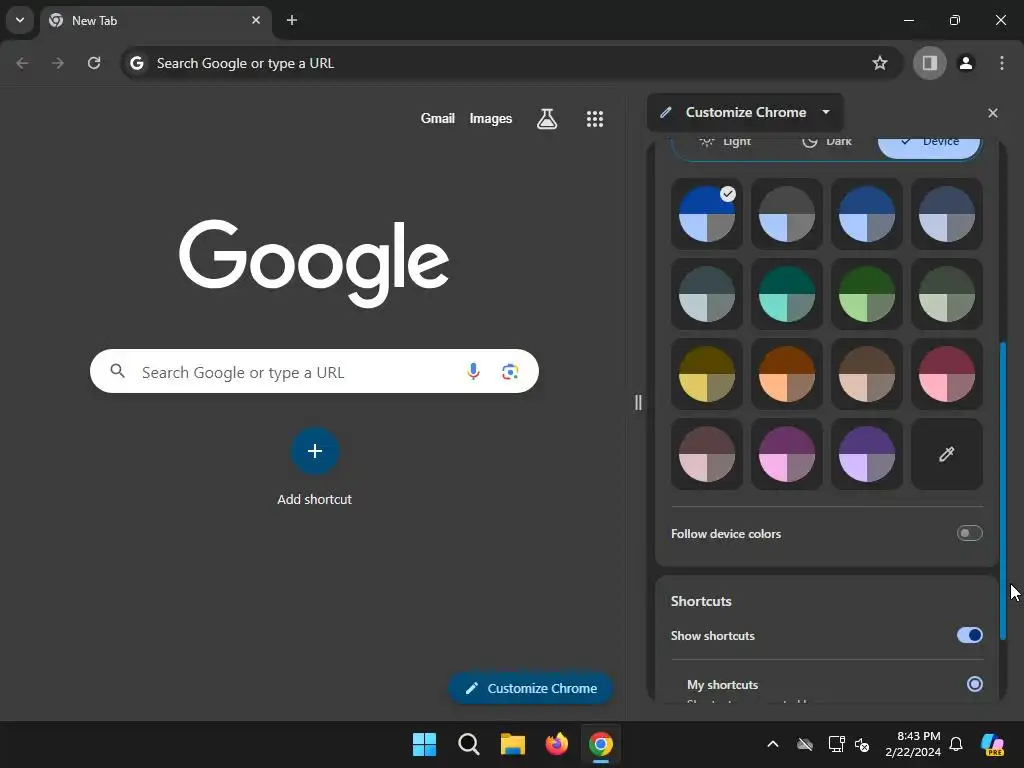Select the My shortcuts radio option
The height and width of the screenshot is (768, 1024).
click(974, 684)
